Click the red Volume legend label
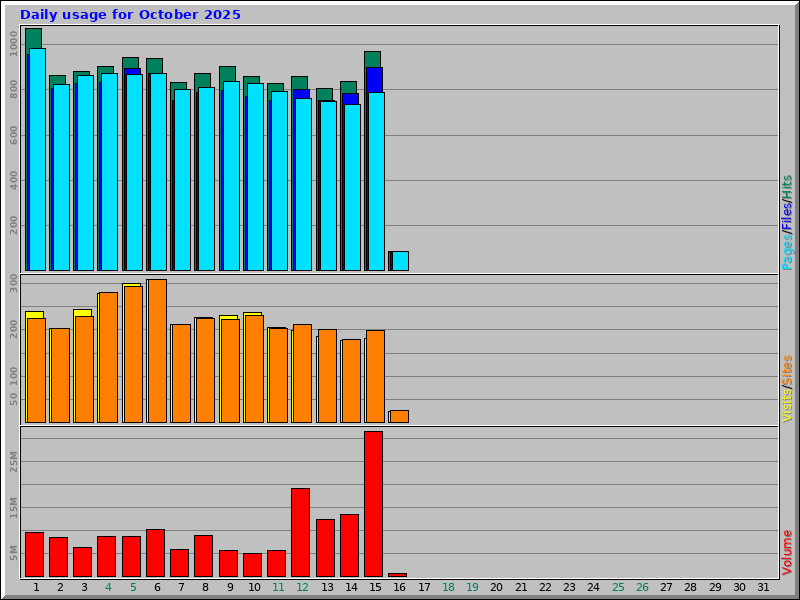Screen dimensions: 800x600 (x=787, y=552)
